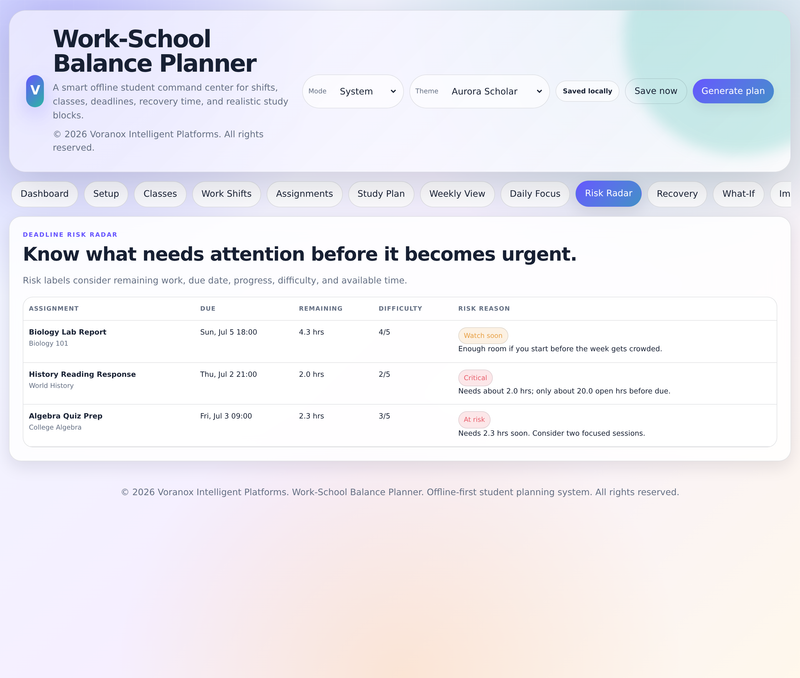
Task: Open the Setup tab
Action: 106,194
